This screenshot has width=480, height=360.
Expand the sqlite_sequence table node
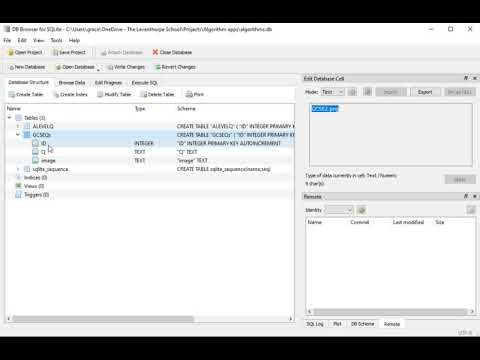(x=18, y=169)
